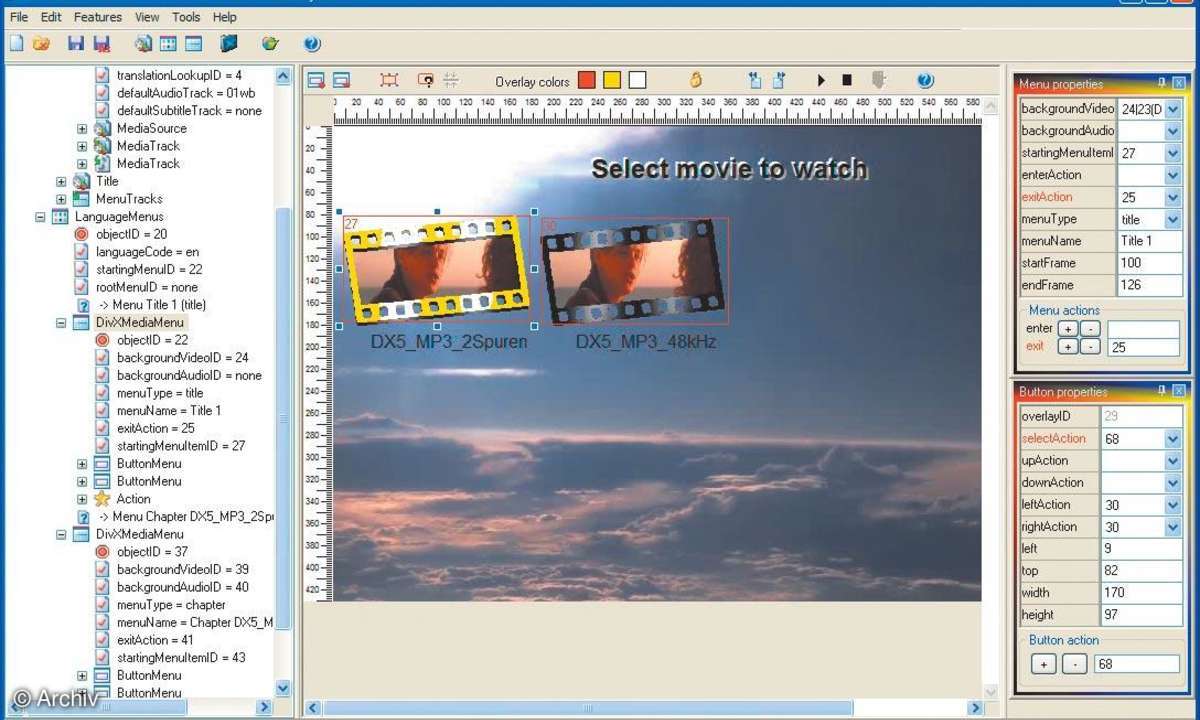Image resolution: width=1200 pixels, height=720 pixels.
Task: Open the Tools menu
Action: [186, 17]
